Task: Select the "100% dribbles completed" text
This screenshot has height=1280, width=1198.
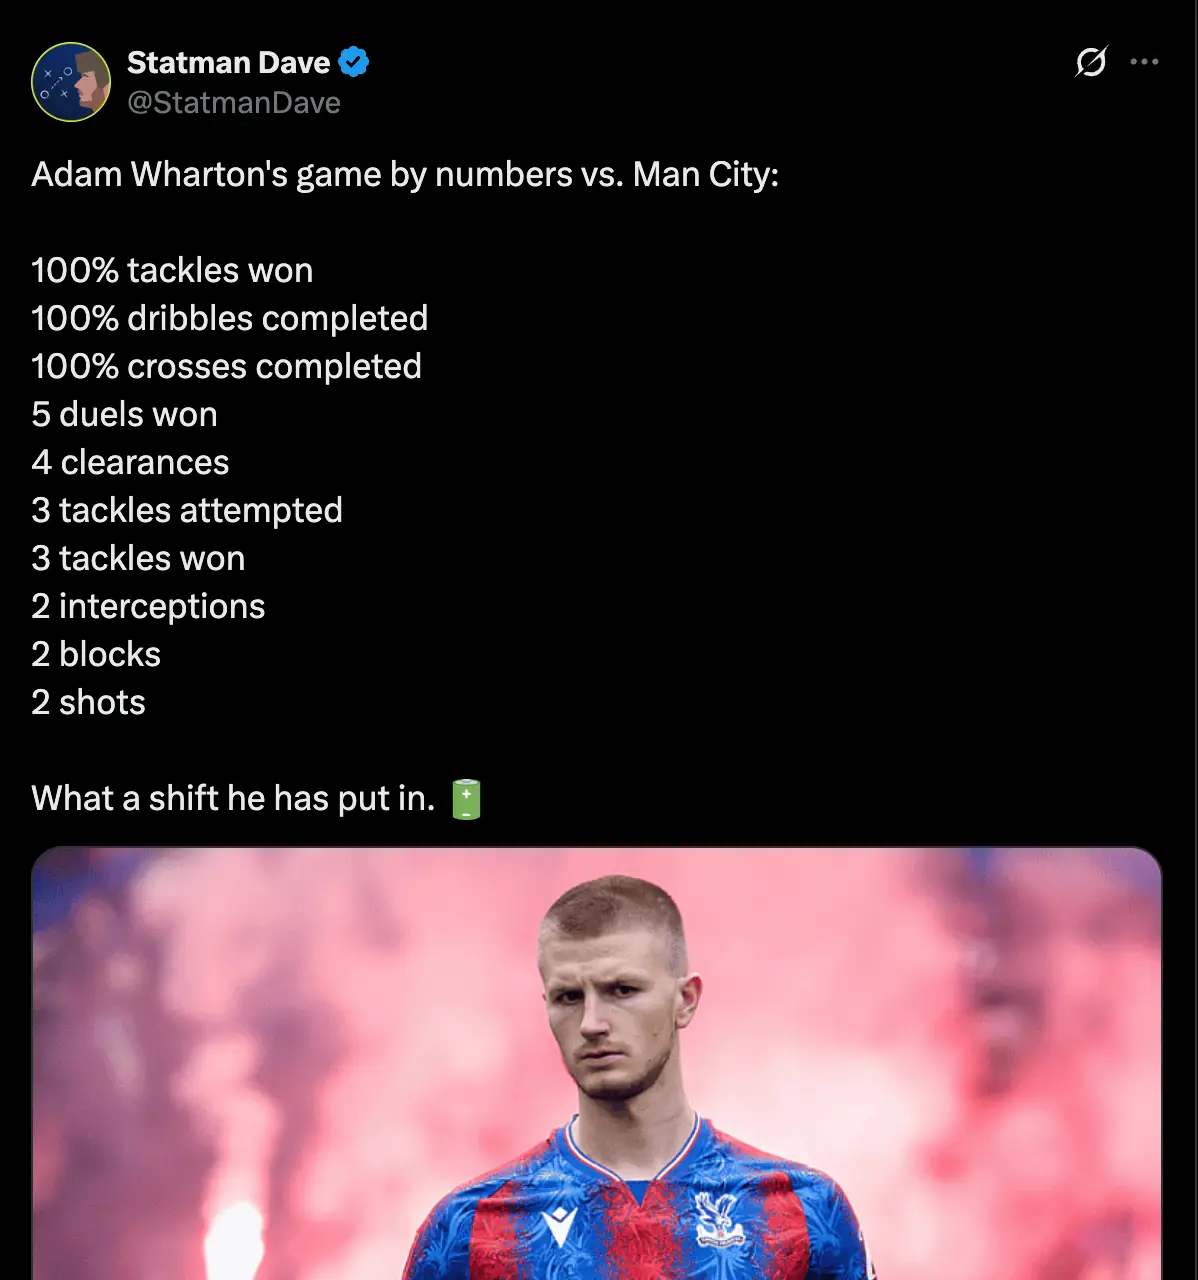Action: click(229, 319)
